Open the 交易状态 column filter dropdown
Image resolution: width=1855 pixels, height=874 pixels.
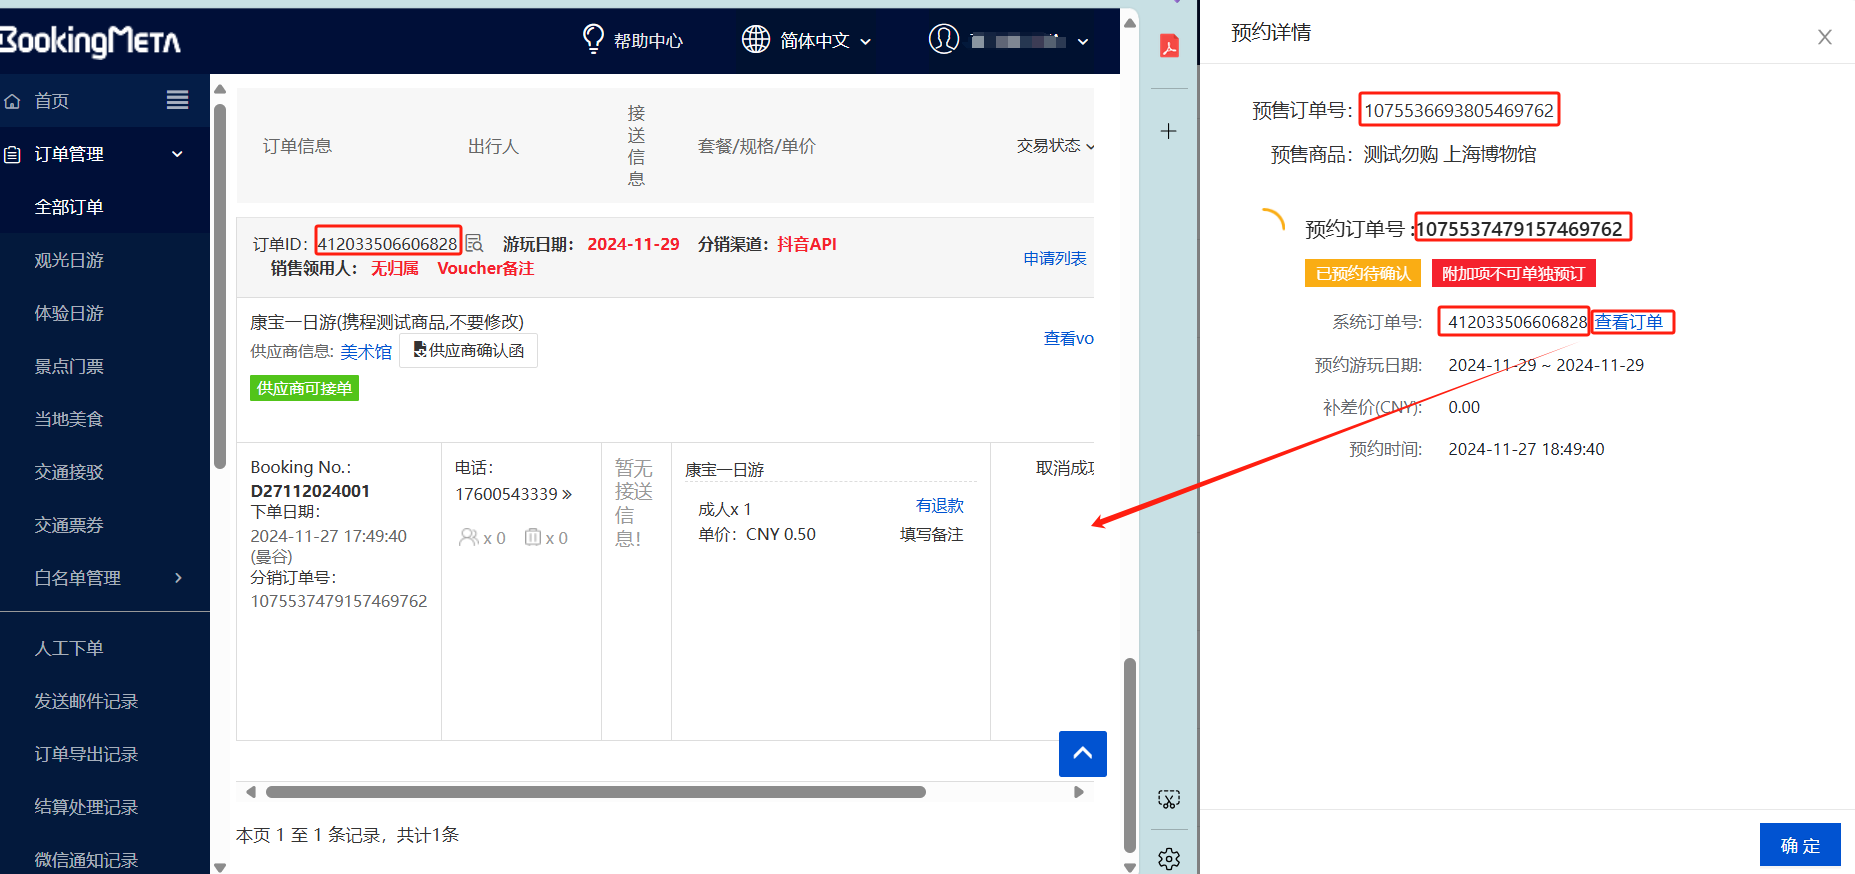(x=1055, y=146)
